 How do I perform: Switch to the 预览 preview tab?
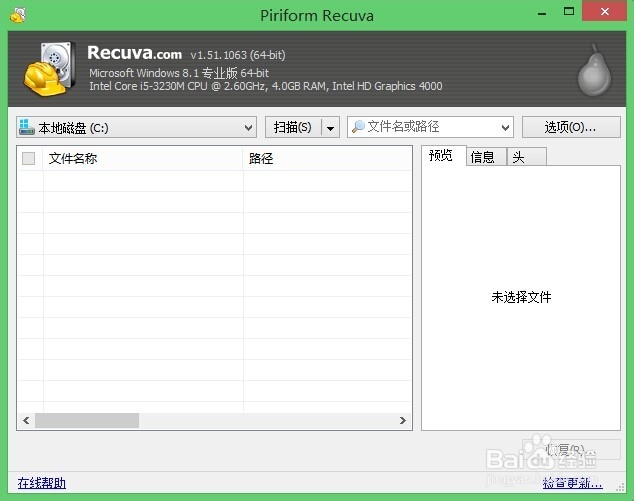(444, 156)
